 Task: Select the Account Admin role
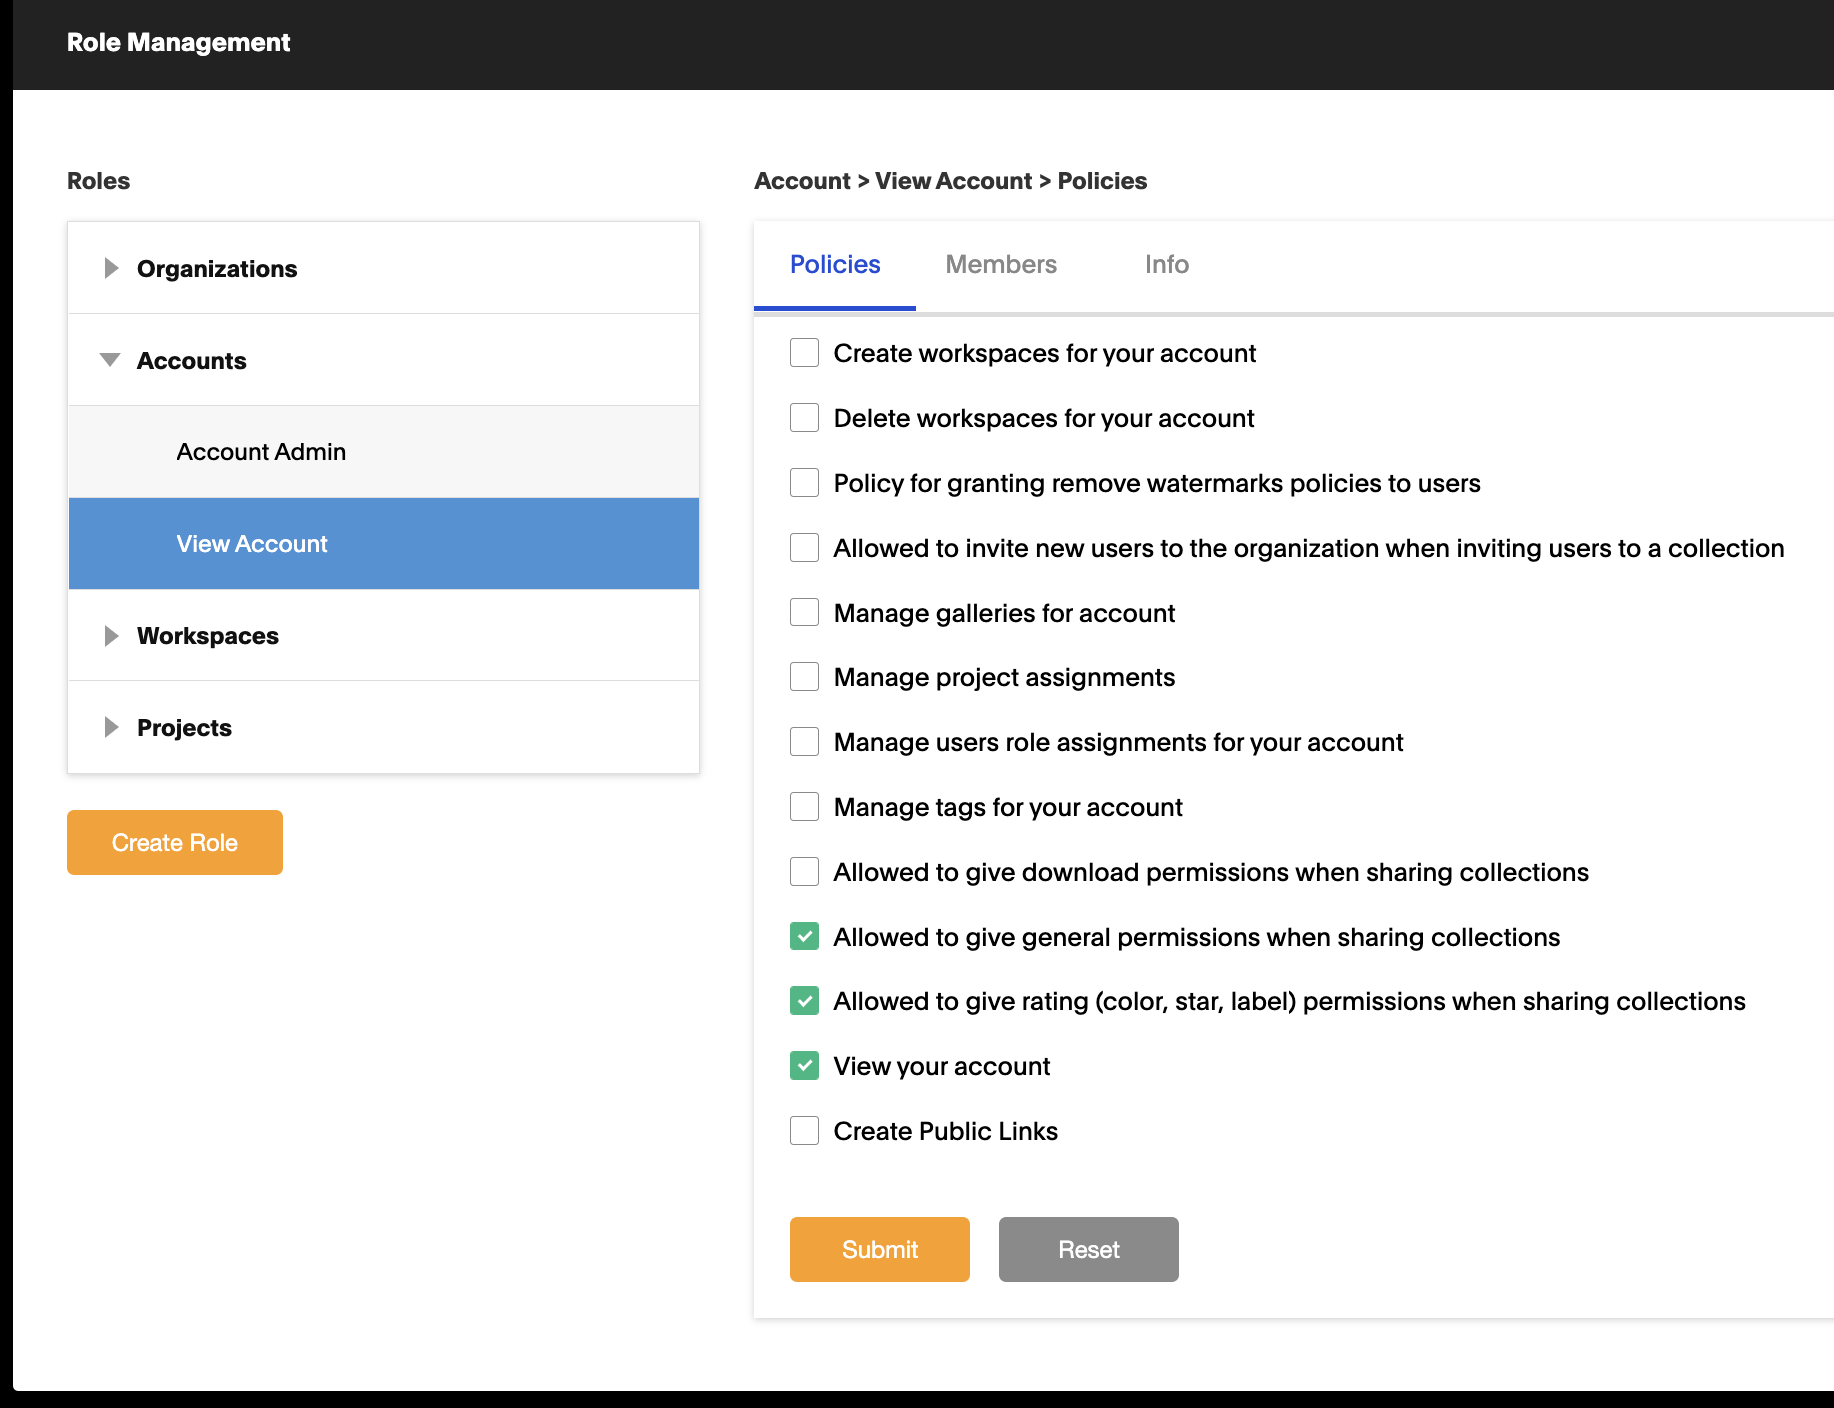(x=384, y=452)
